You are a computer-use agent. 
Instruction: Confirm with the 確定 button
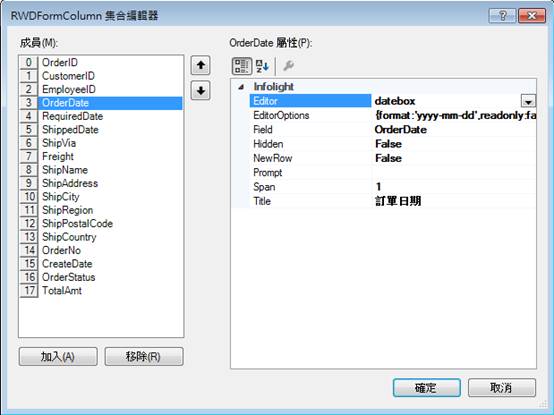[426, 388]
